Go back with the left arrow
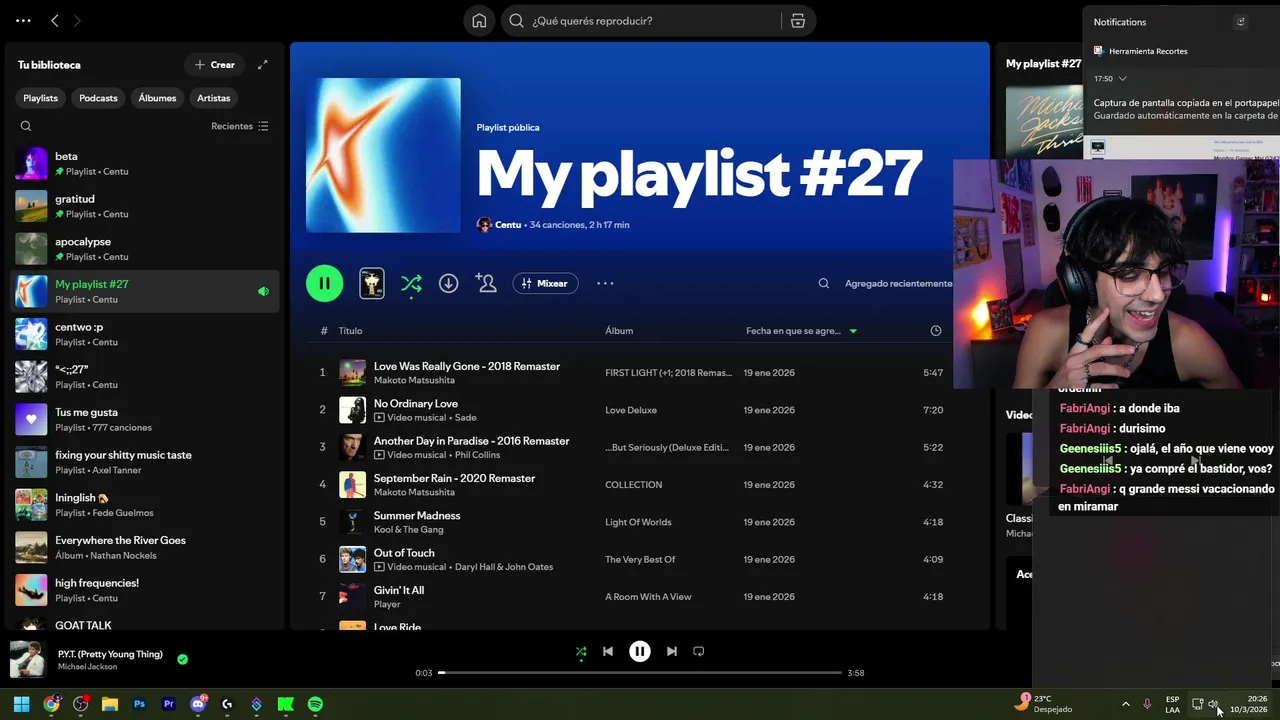 55,20
